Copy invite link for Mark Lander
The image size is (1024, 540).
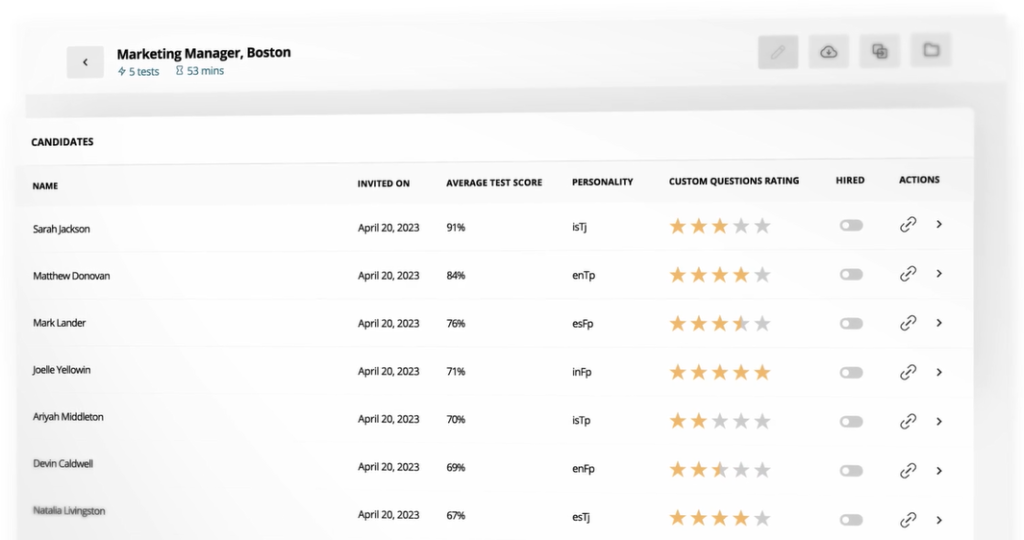[908, 323]
